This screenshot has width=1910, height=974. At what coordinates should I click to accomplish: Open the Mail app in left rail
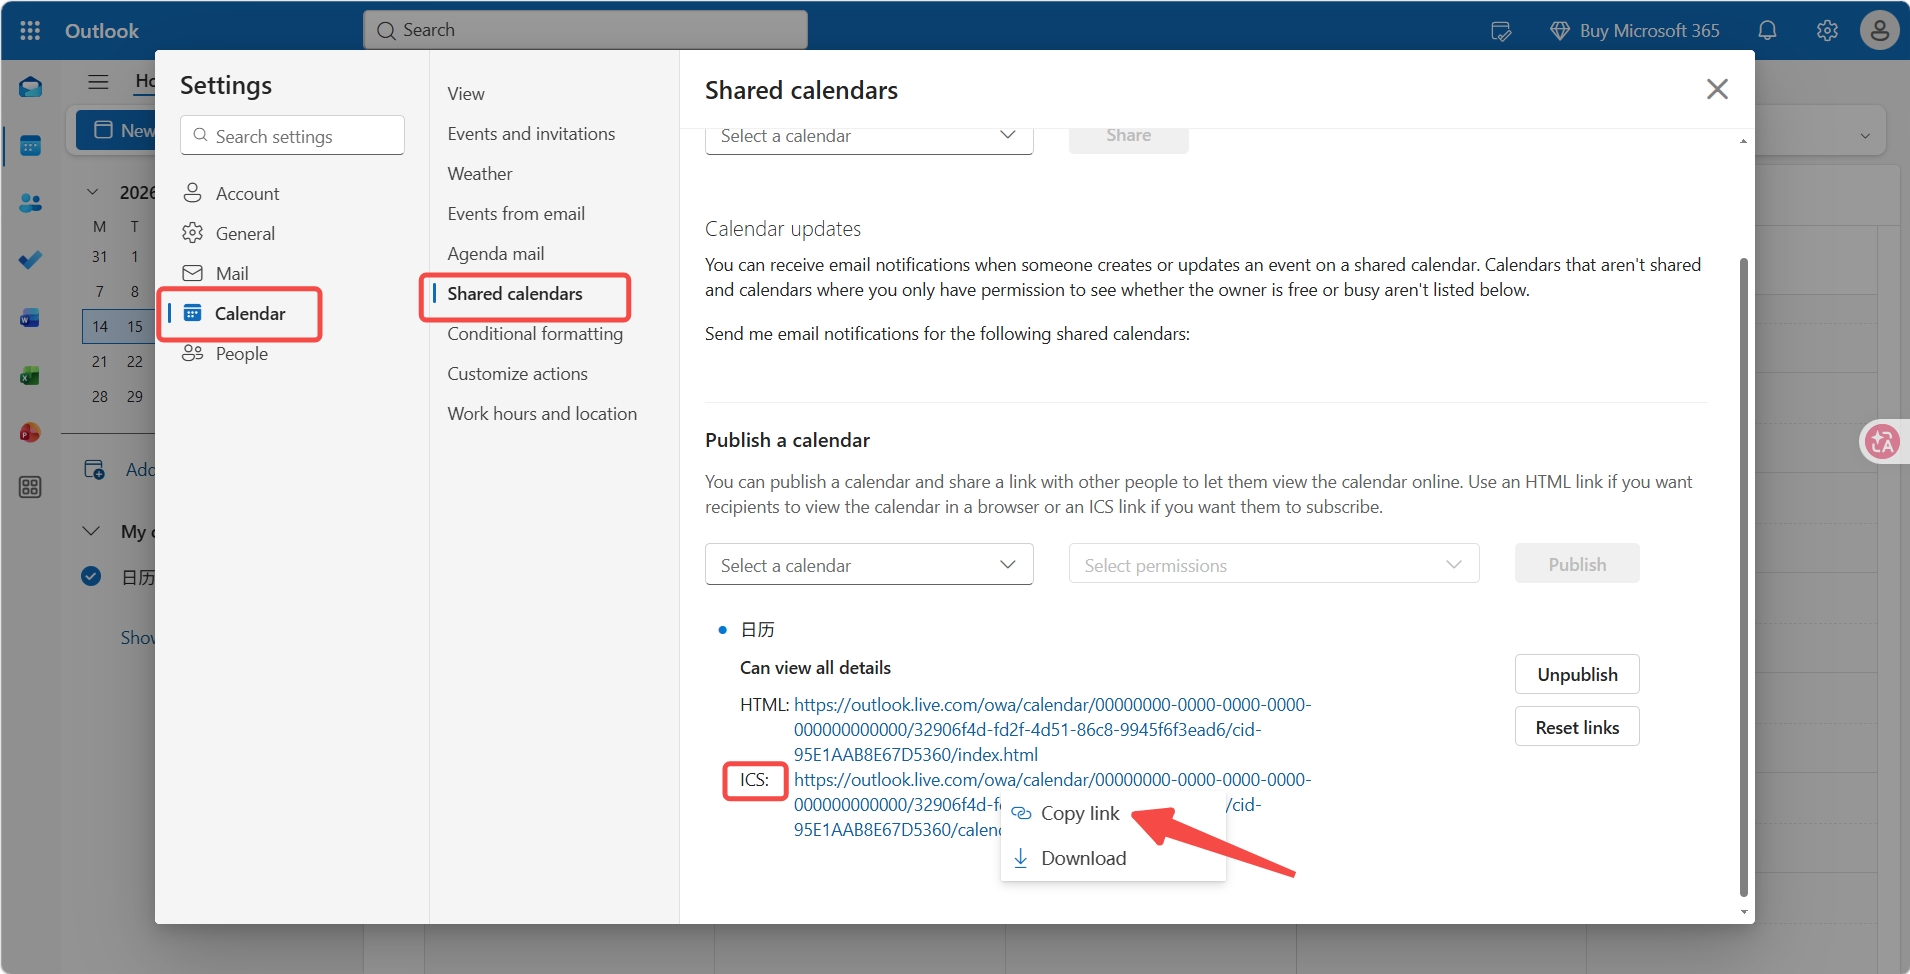30,88
